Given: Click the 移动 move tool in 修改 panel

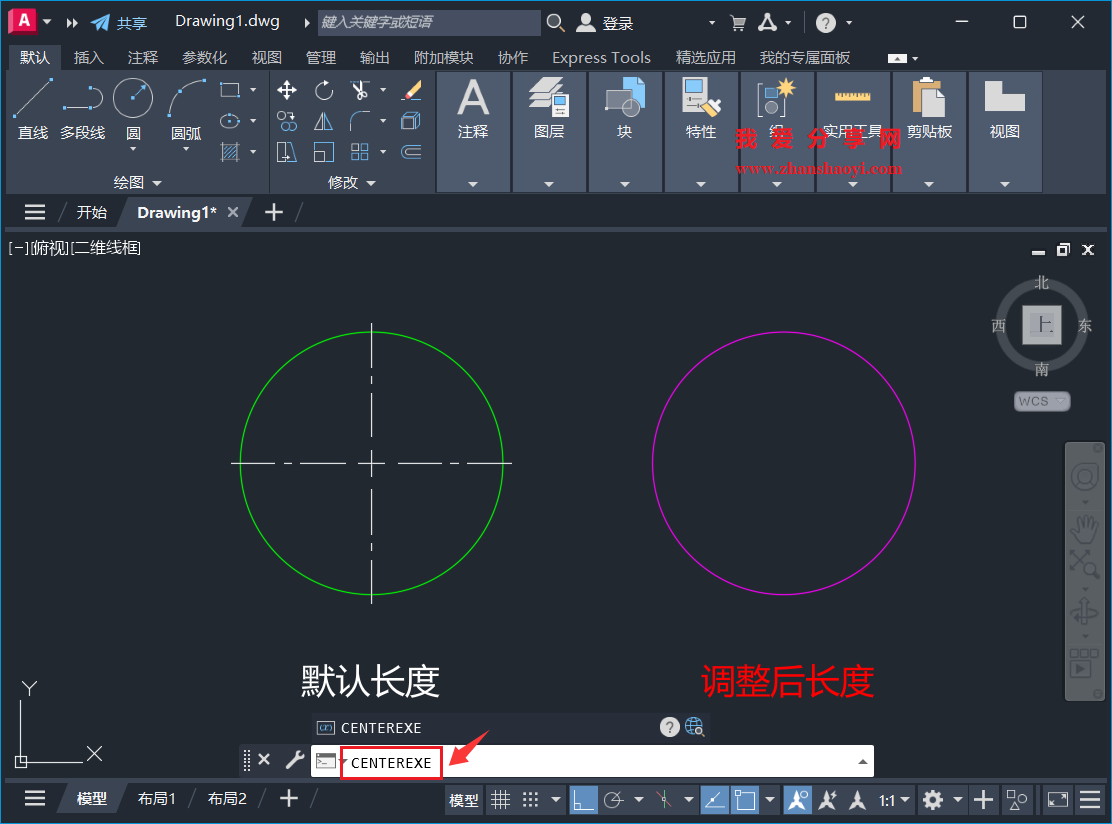Looking at the screenshot, I should point(287,90).
